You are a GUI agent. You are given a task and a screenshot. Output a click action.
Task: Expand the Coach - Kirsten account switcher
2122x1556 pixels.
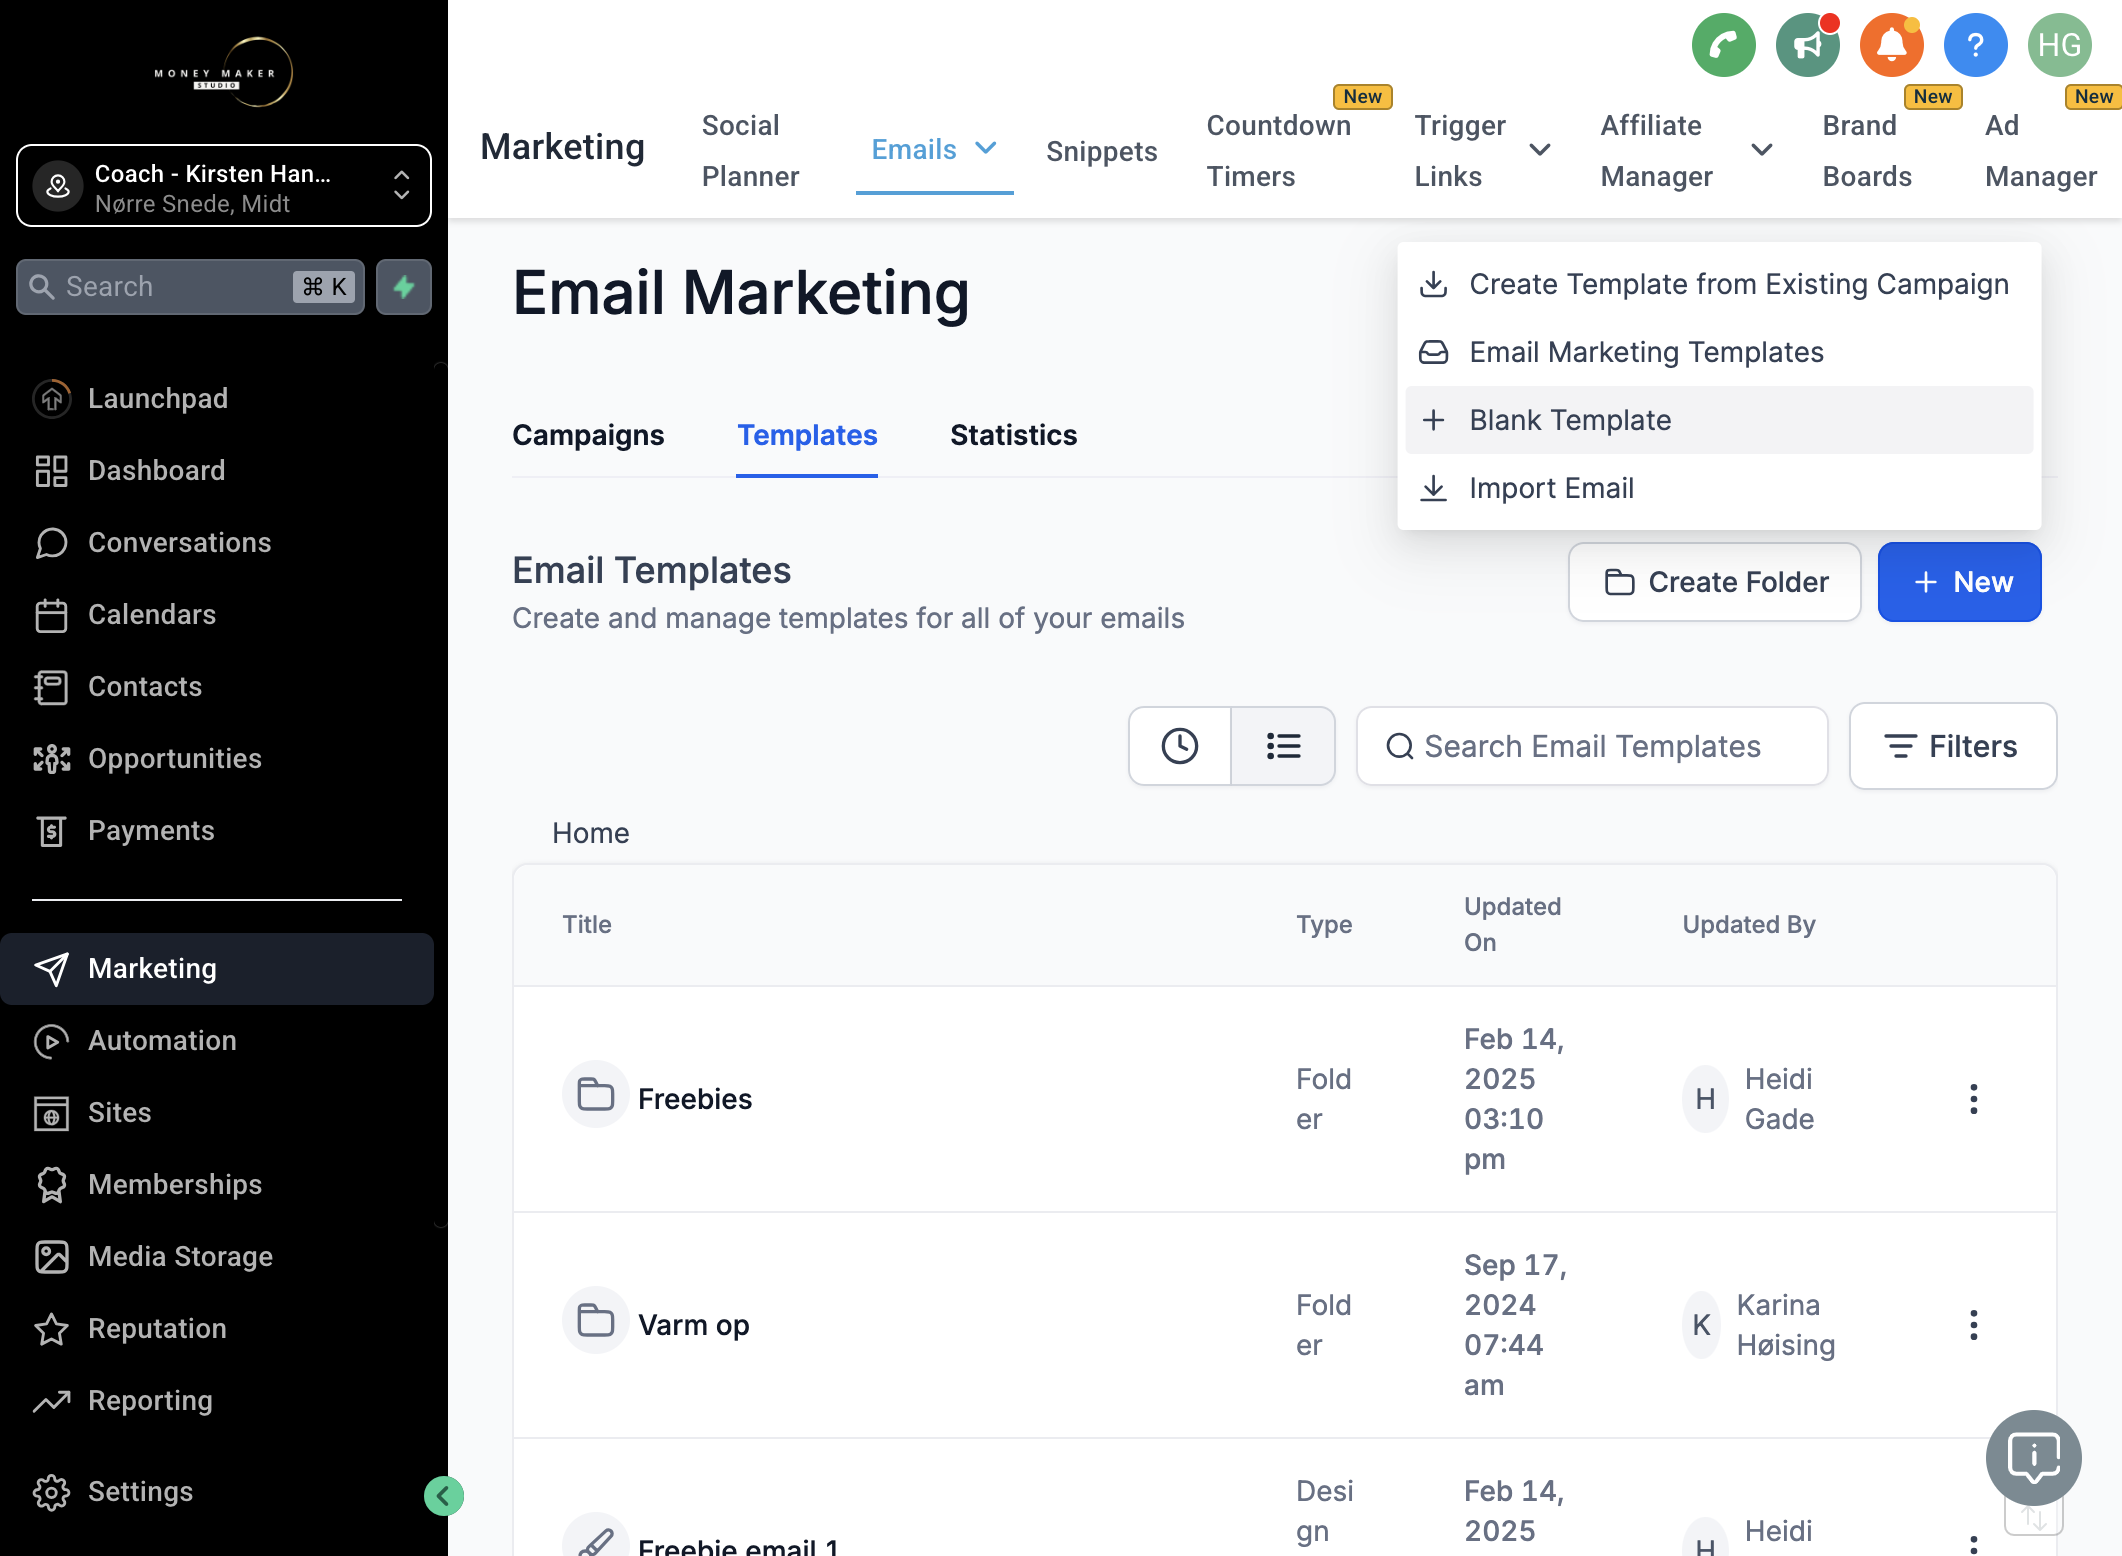pos(224,186)
